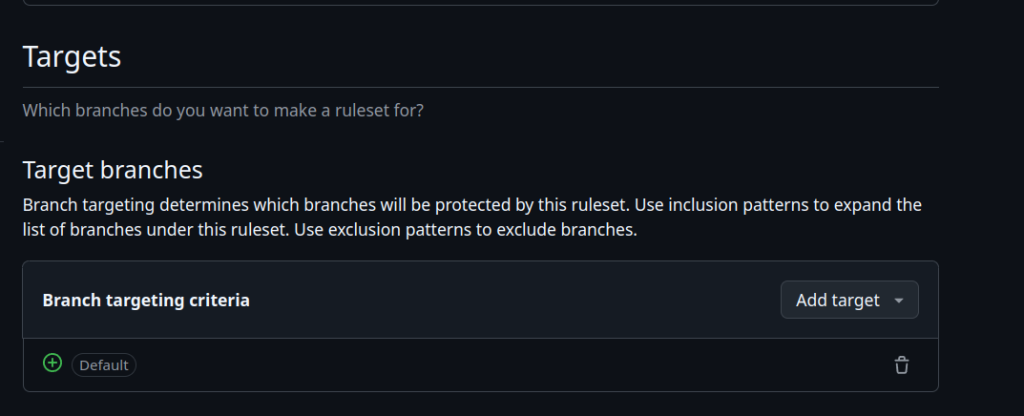1024x416 pixels.
Task: Click the Targets section heading
Action: pyautogui.click(x=72, y=57)
